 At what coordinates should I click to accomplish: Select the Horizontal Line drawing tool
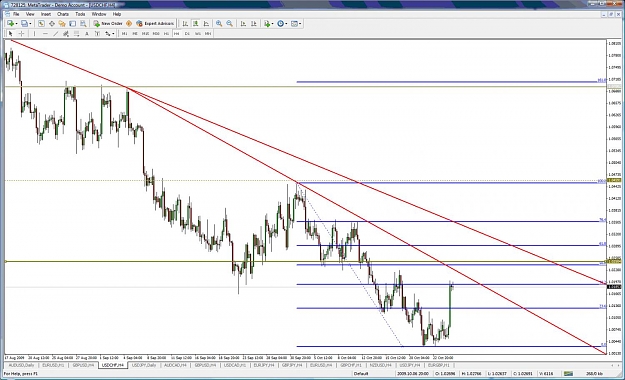[45, 33]
